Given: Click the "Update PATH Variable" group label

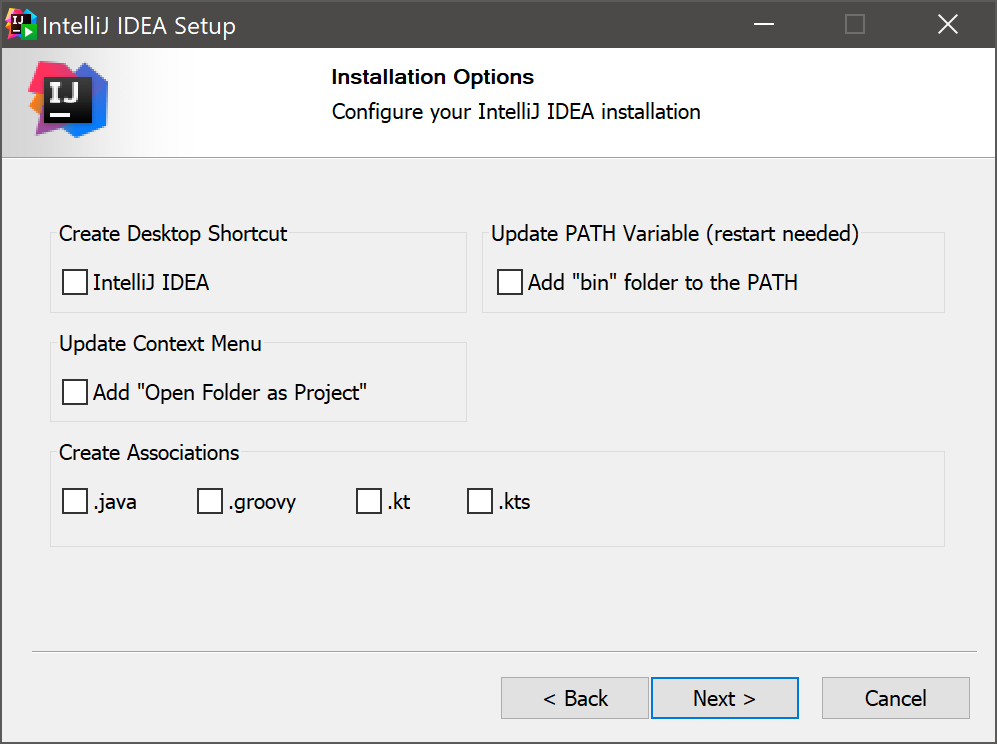Looking at the screenshot, I should point(675,234).
